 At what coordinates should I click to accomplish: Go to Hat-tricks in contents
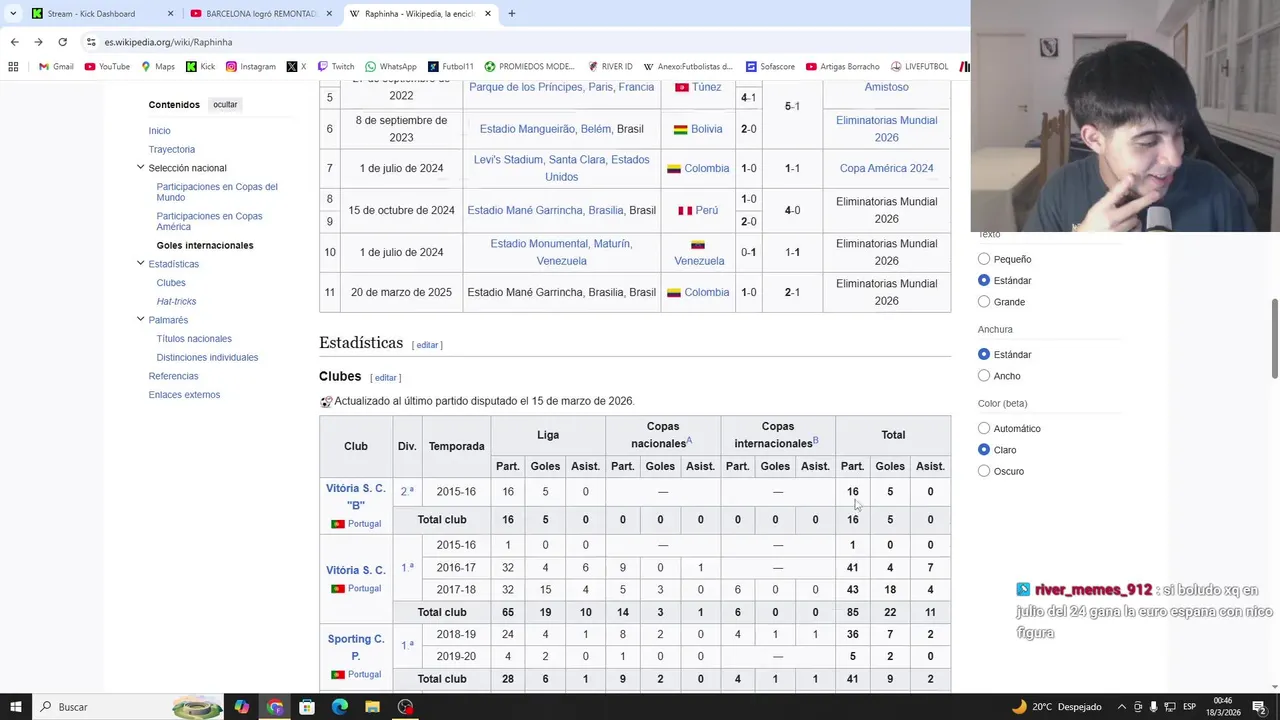point(176,301)
